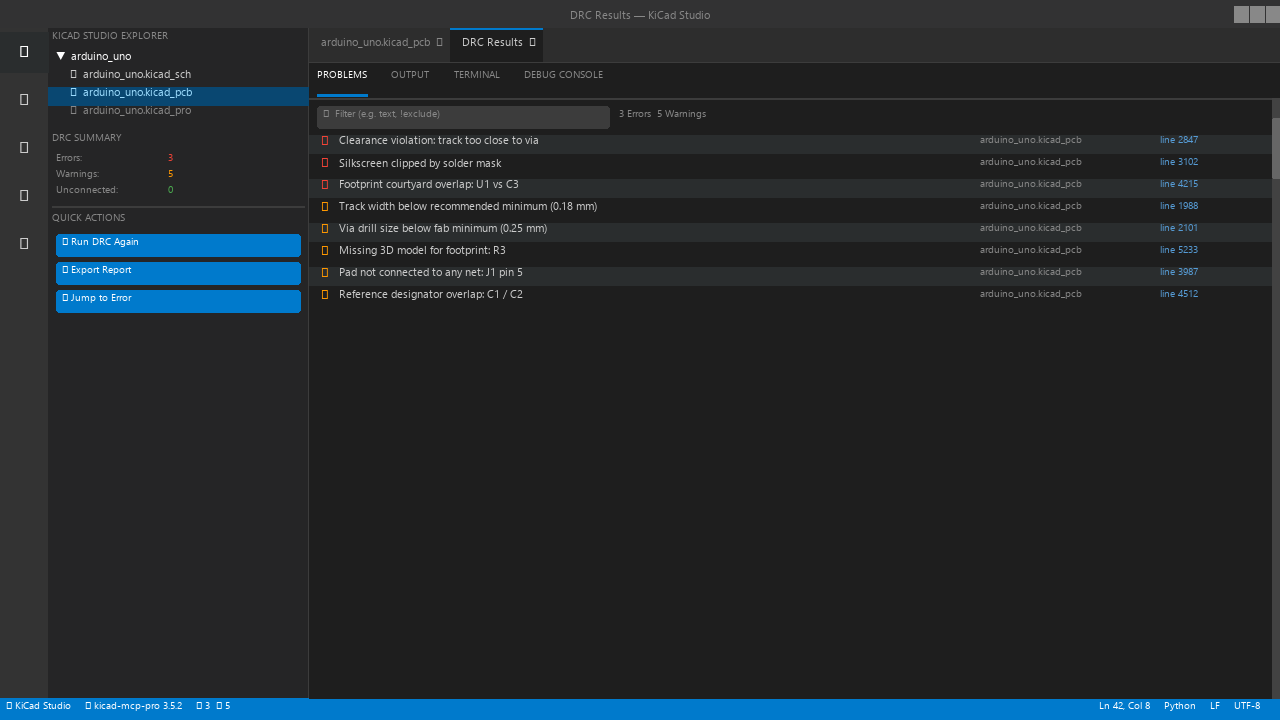Click Warnings count in DRC Summary
Screen dimensions: 1280x720
point(170,174)
